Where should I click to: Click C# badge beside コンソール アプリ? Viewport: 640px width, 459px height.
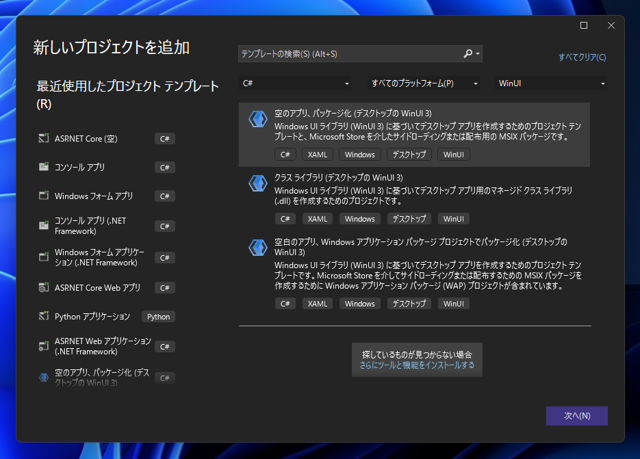click(164, 167)
